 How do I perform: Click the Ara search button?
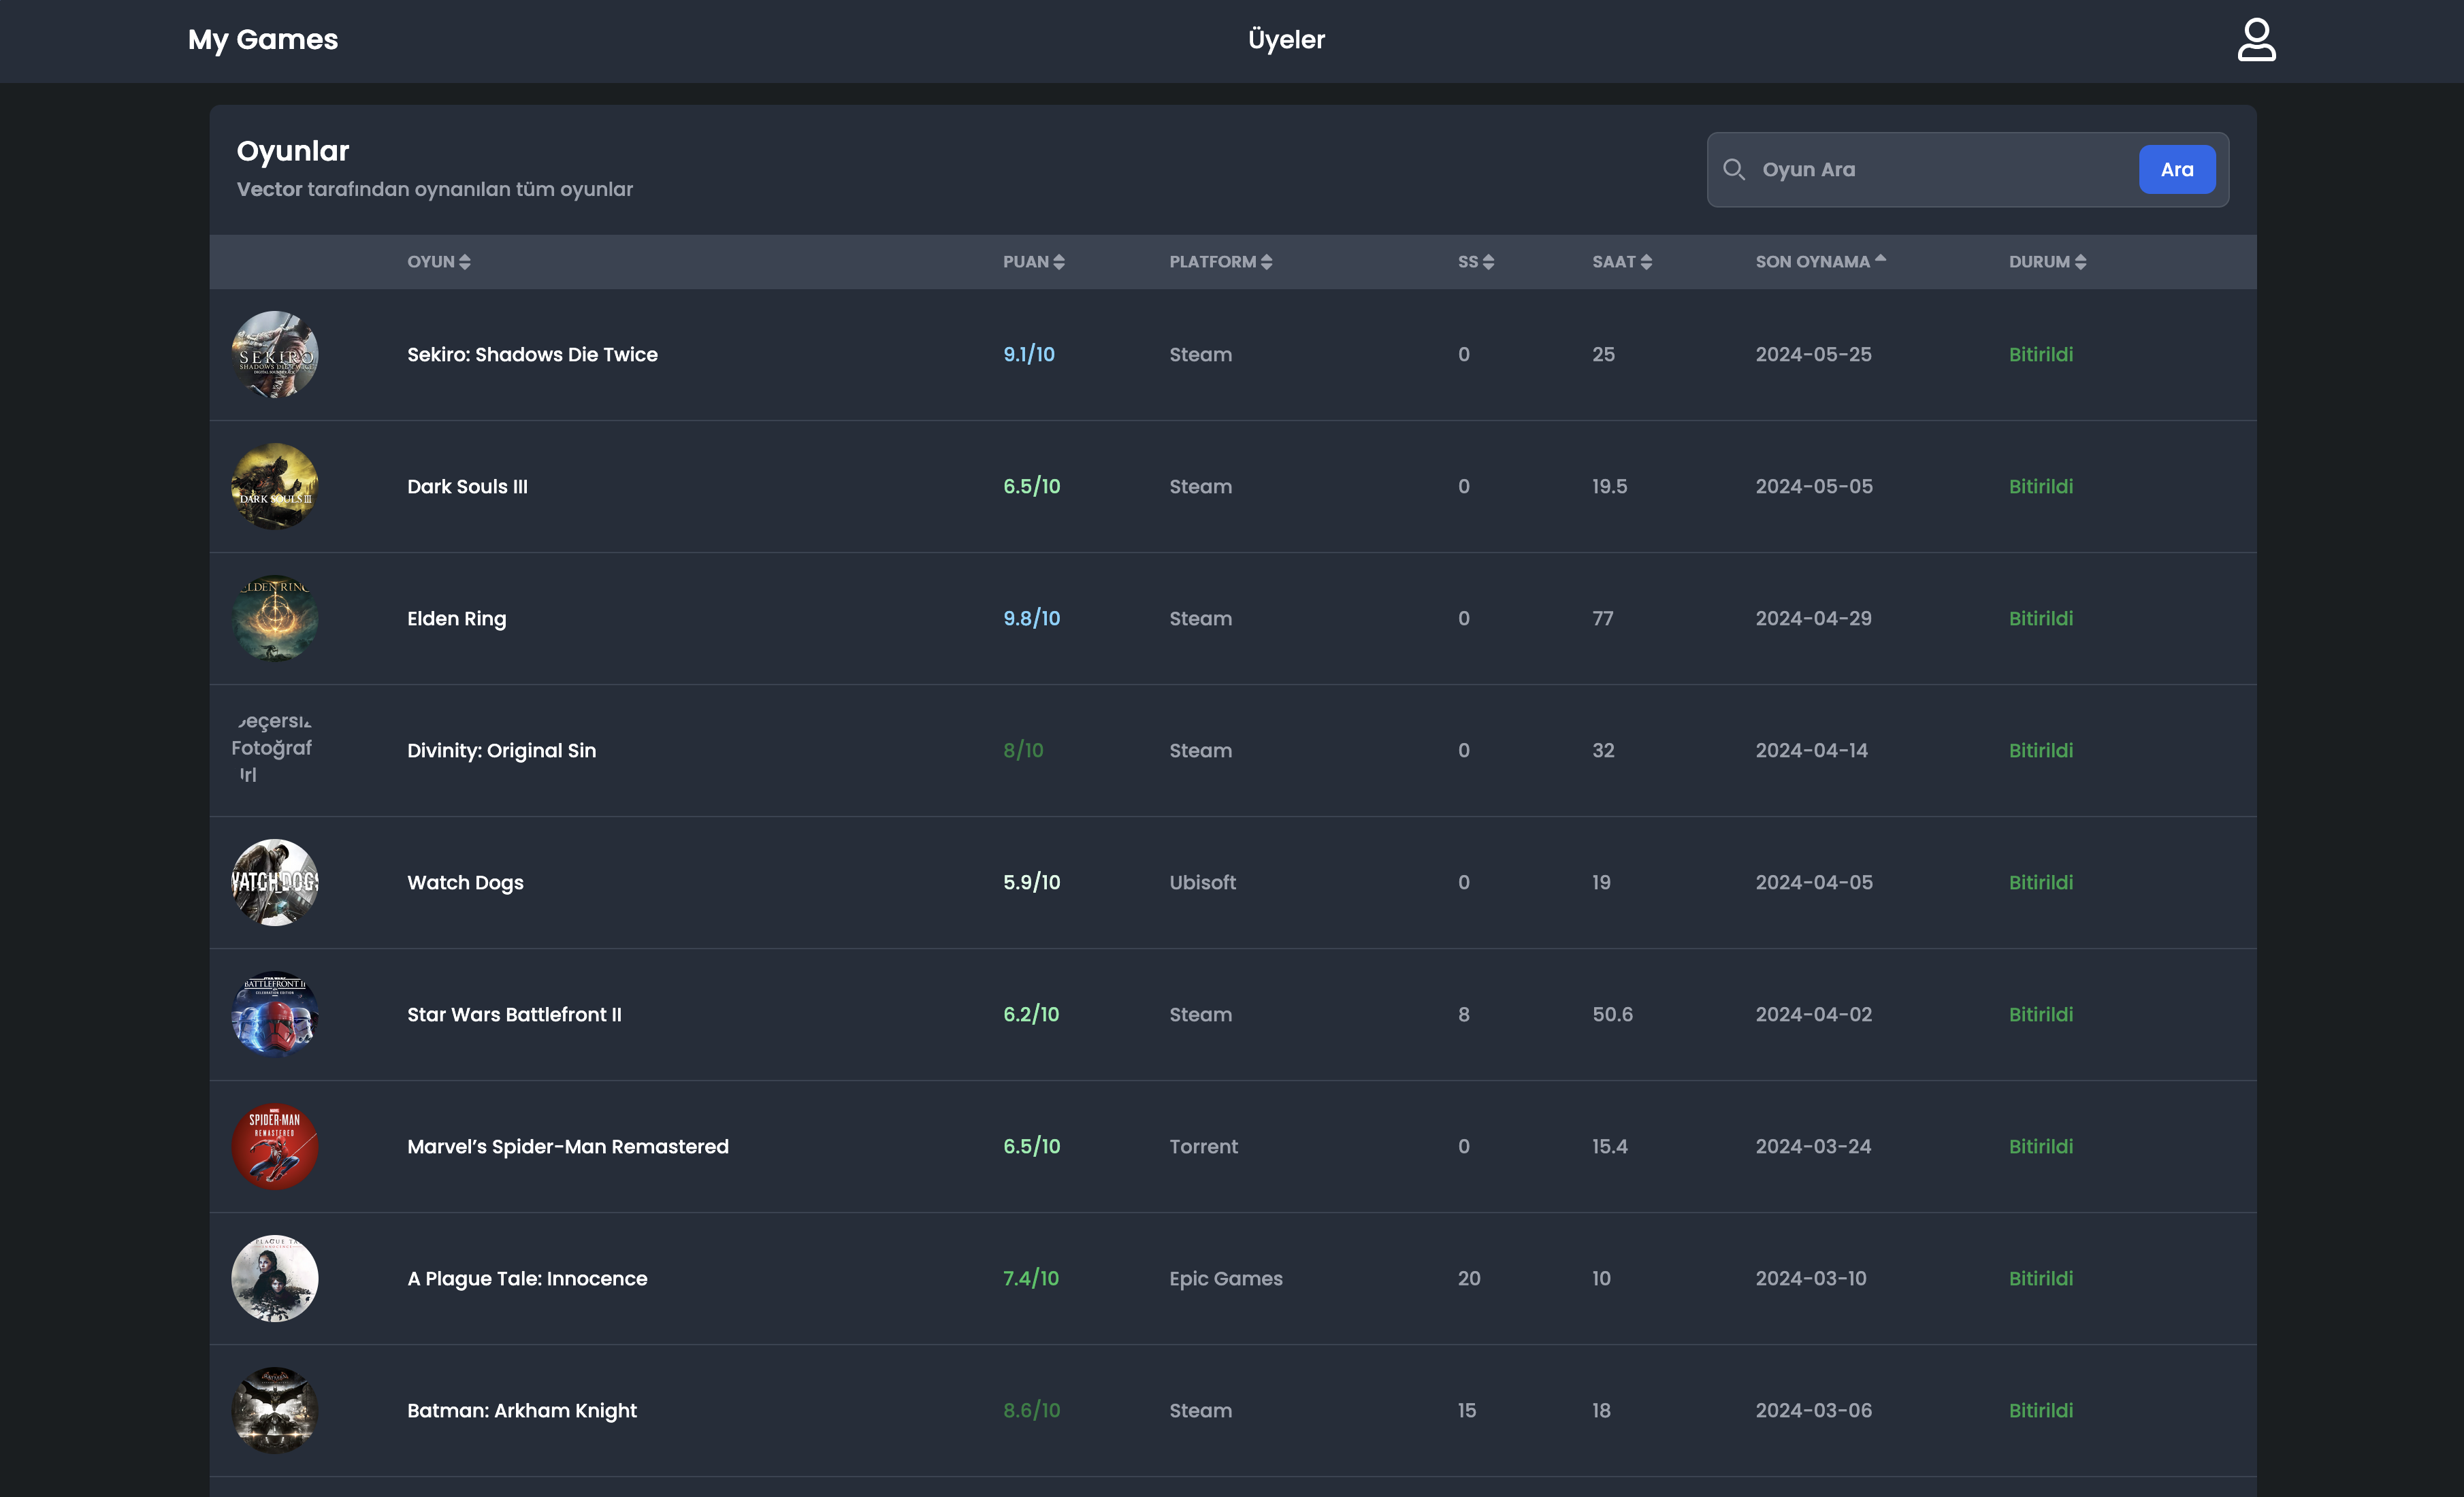click(x=2177, y=170)
